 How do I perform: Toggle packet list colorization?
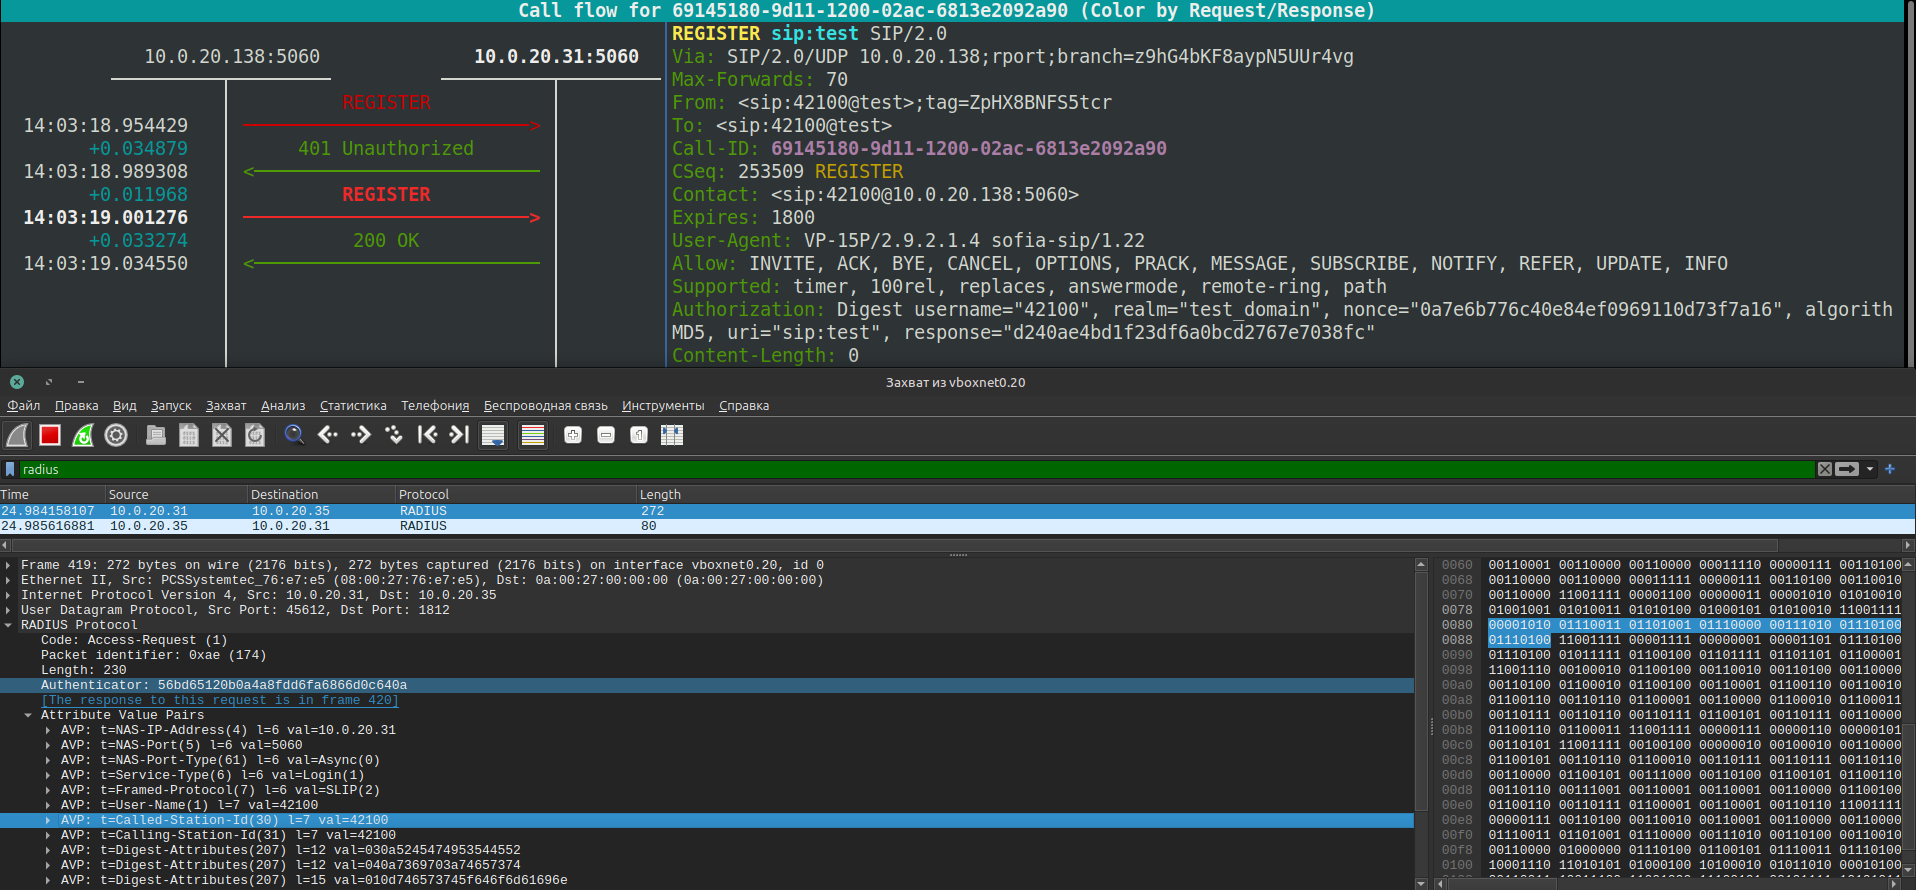(533, 435)
